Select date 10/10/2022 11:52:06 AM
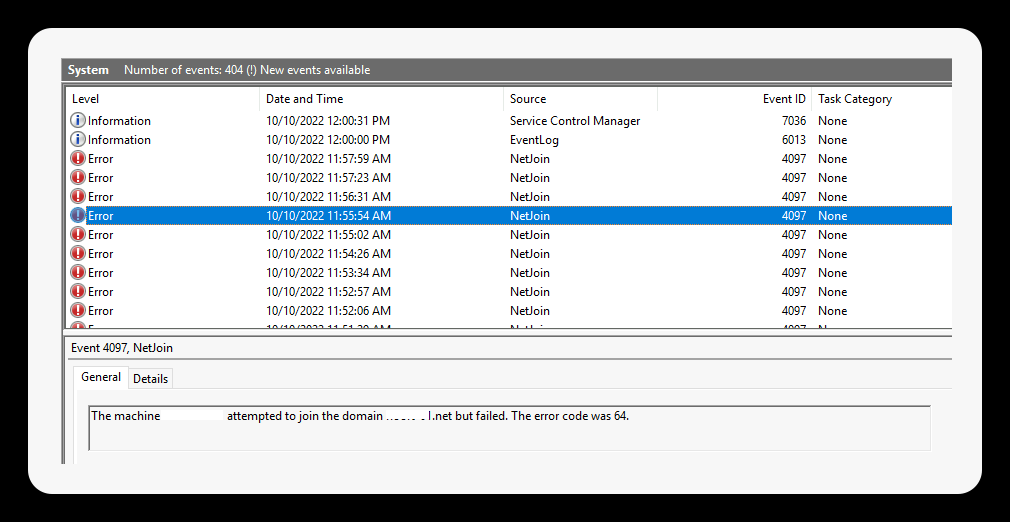This screenshot has height=522, width=1010. coord(328,311)
